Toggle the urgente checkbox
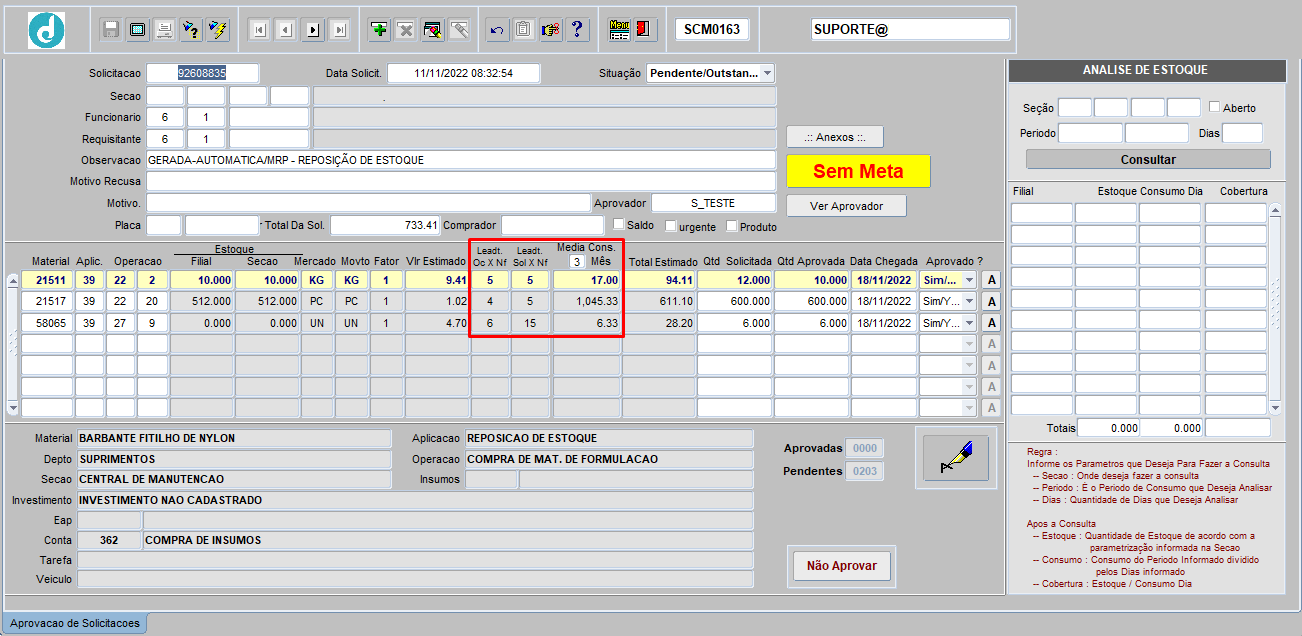Screen dimensions: 1302x636 pos(671,225)
